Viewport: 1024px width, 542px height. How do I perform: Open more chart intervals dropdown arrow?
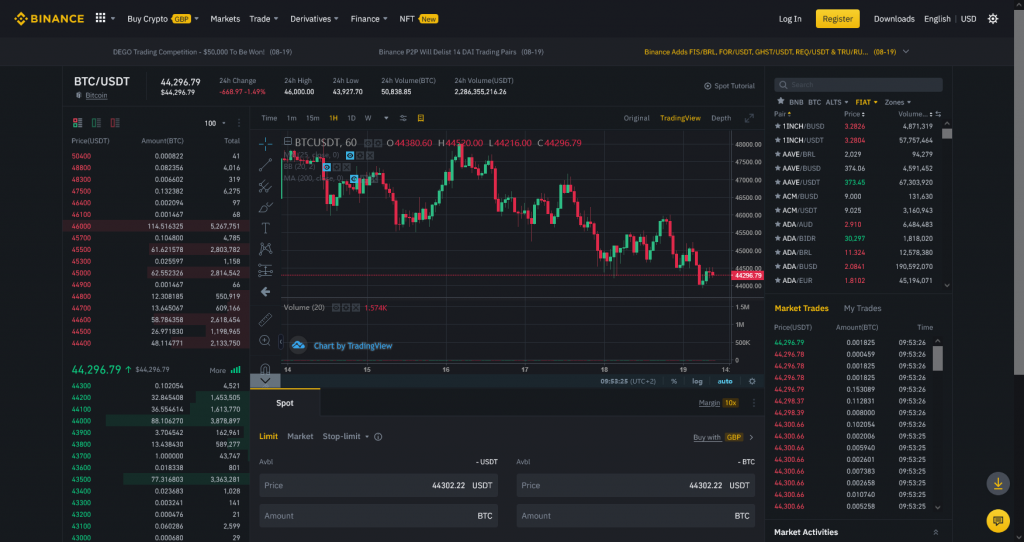386,118
